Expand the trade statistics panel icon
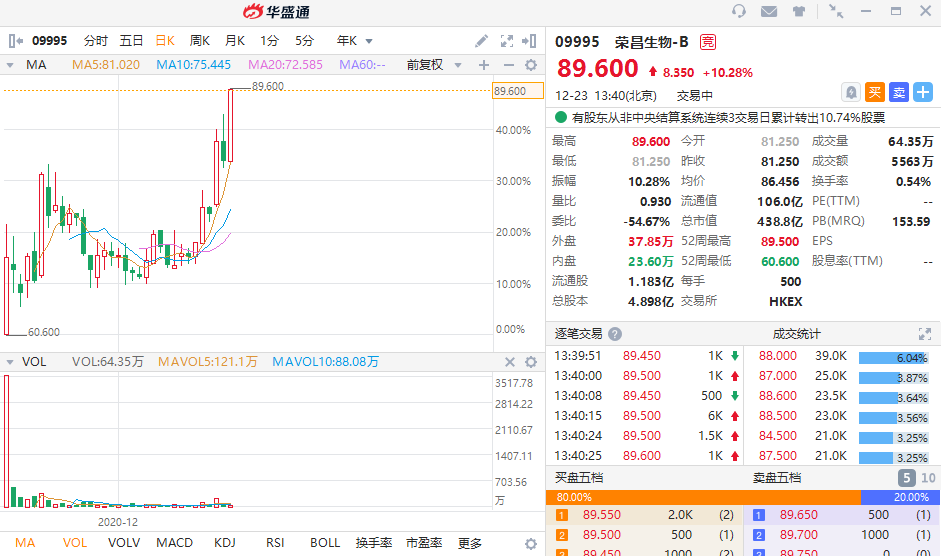 point(925,334)
